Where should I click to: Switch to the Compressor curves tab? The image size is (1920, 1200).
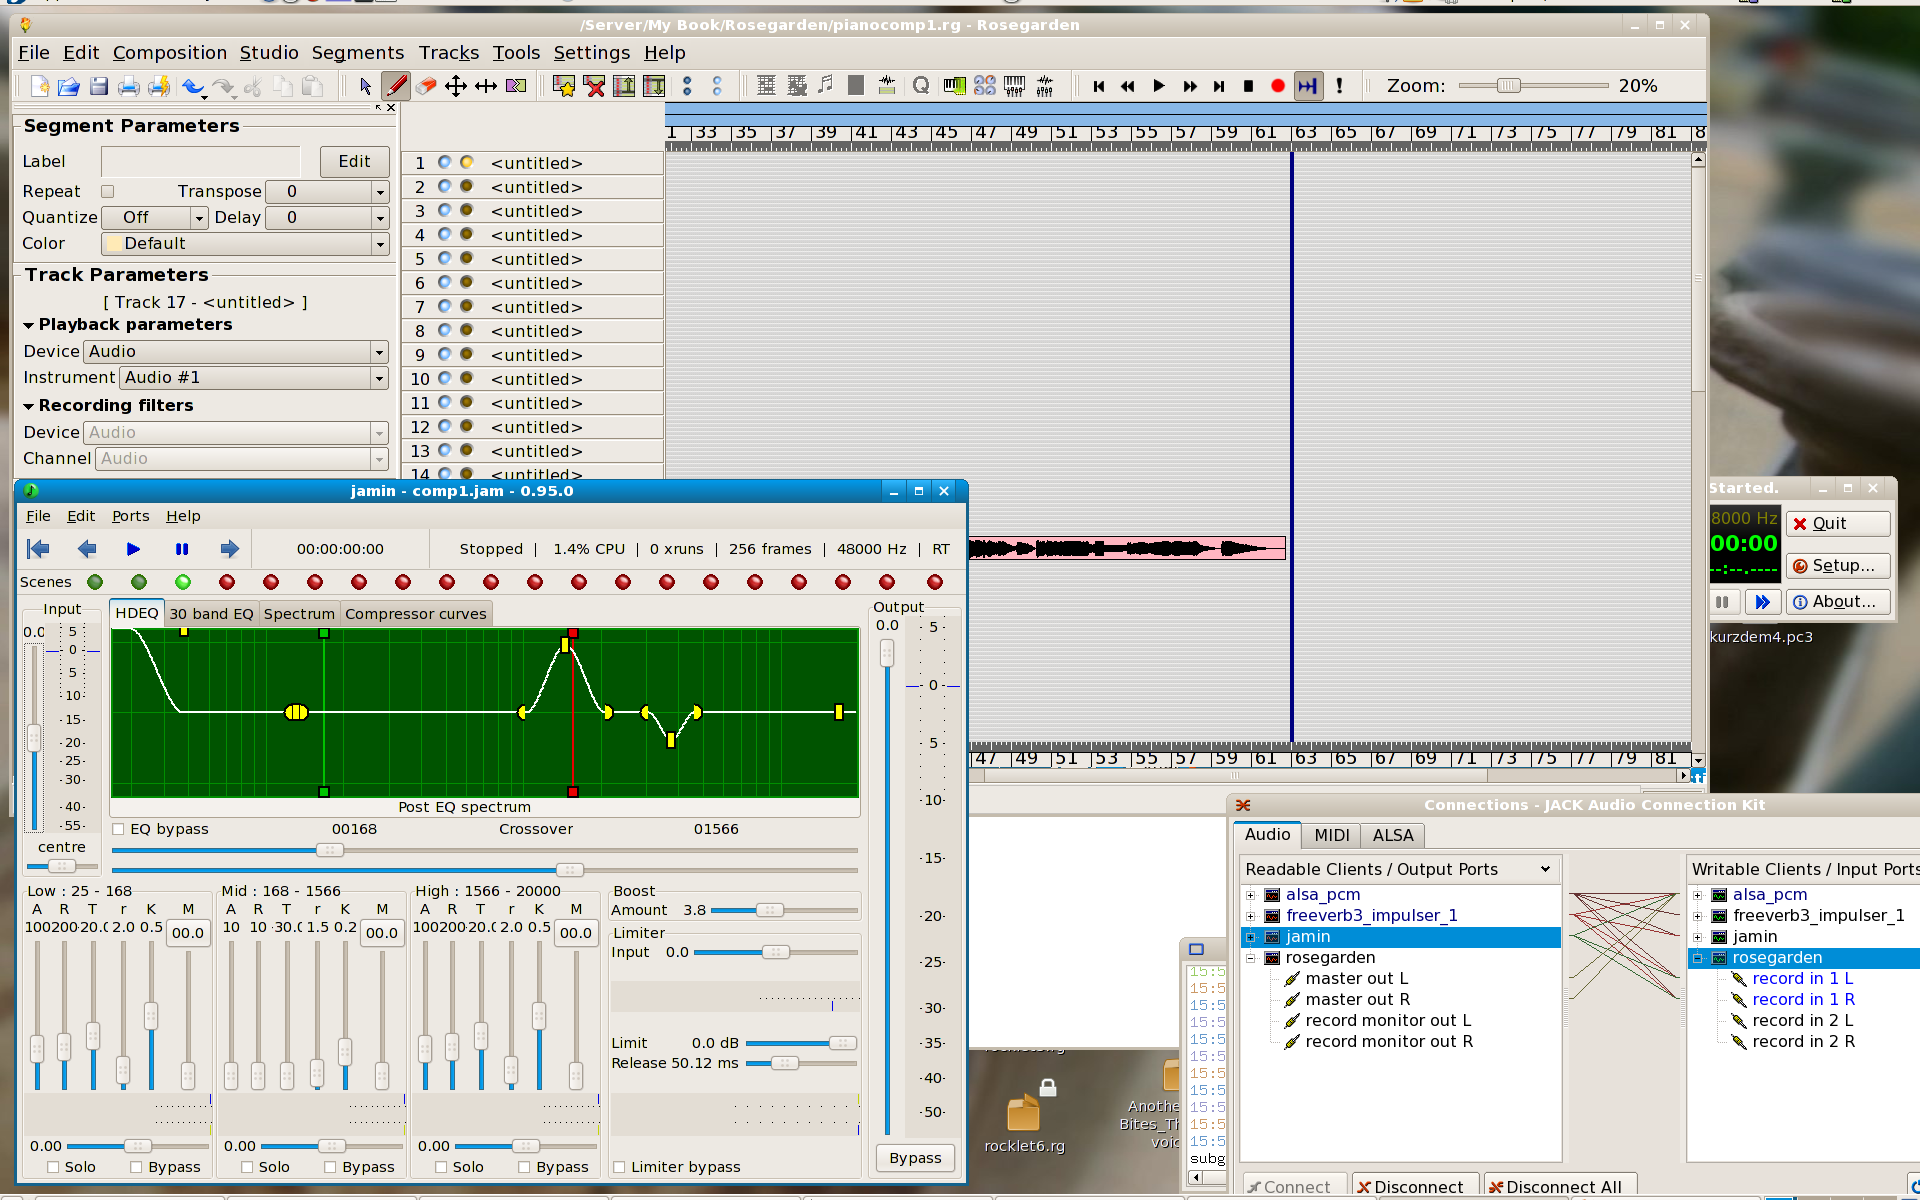tap(415, 614)
